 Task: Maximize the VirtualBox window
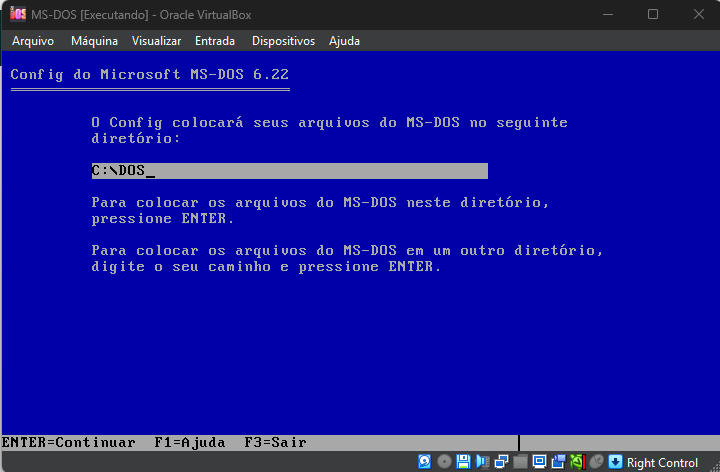653,14
